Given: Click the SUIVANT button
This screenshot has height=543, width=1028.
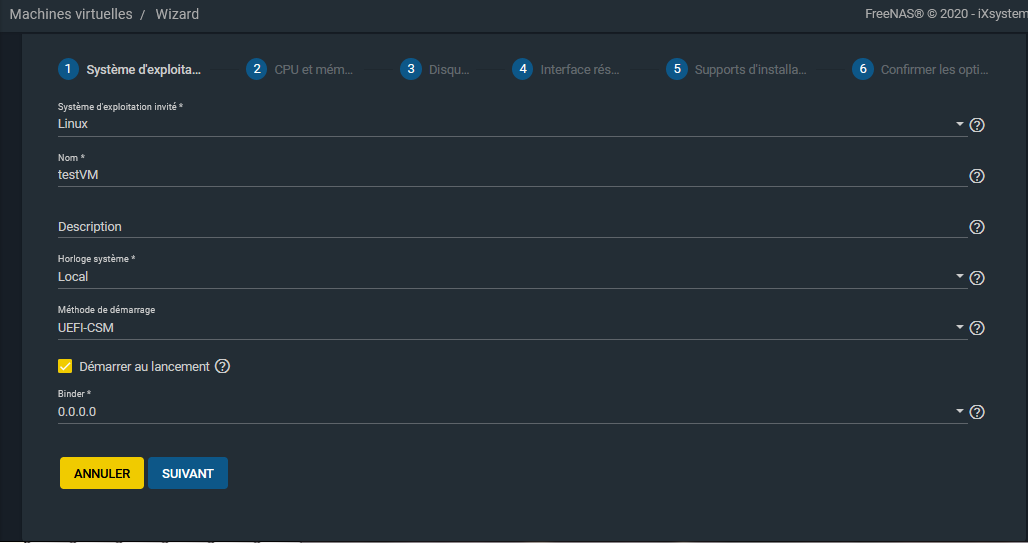Looking at the screenshot, I should [x=188, y=473].
